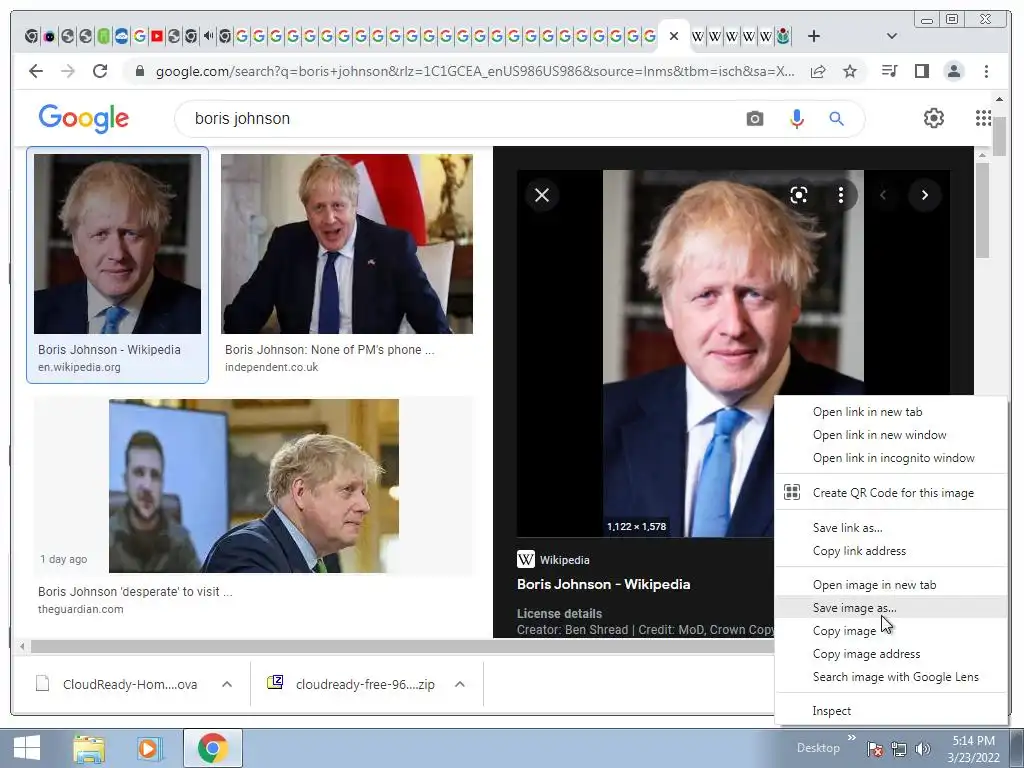
Task: Toggle the Chrome side panel
Action: tap(921, 71)
